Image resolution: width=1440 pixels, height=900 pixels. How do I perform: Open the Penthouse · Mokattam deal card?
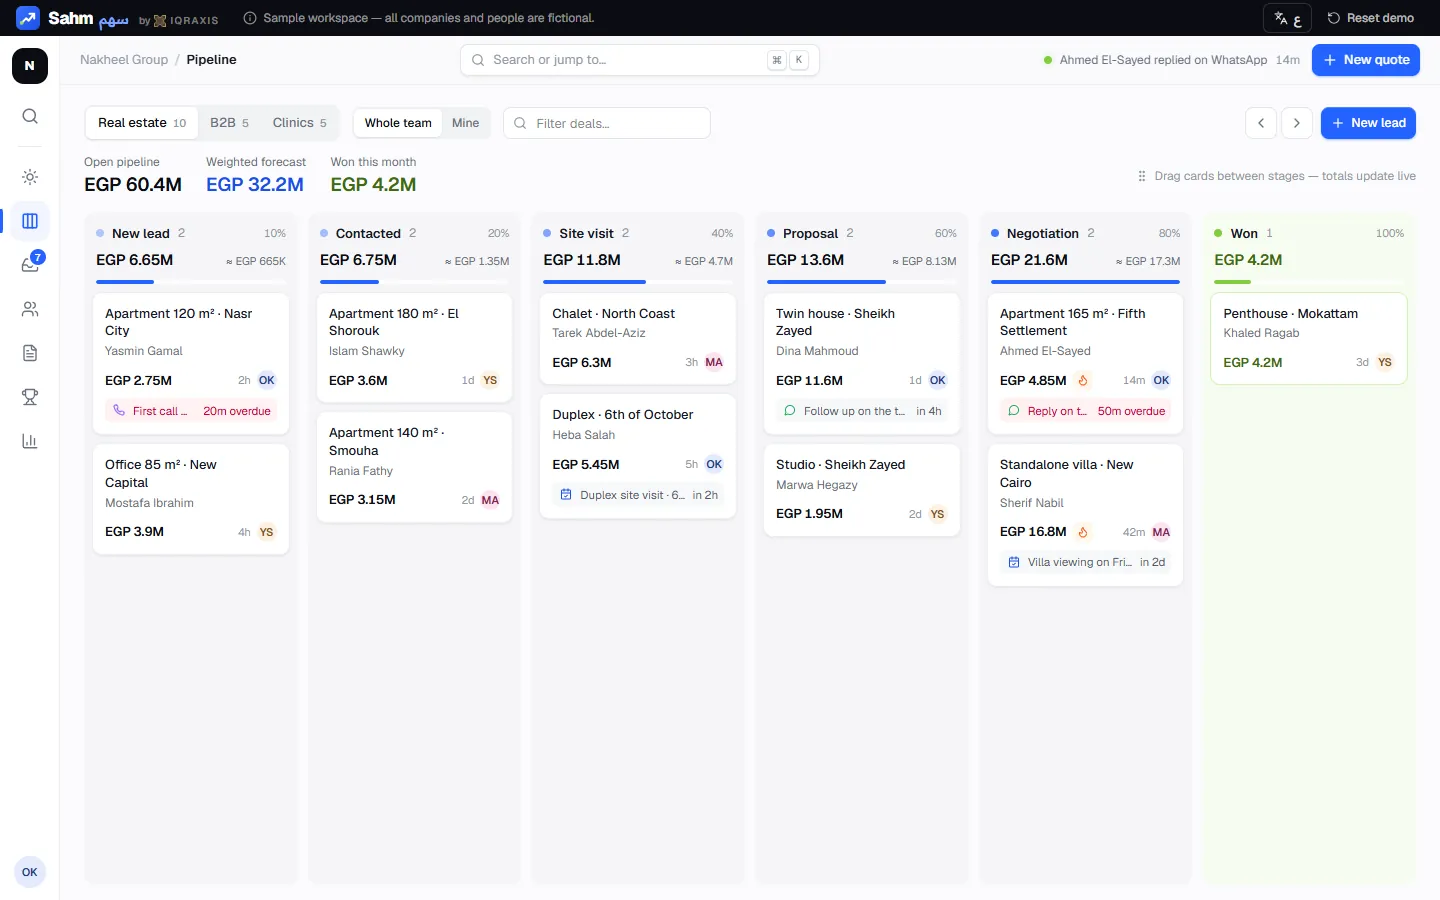click(x=1309, y=338)
